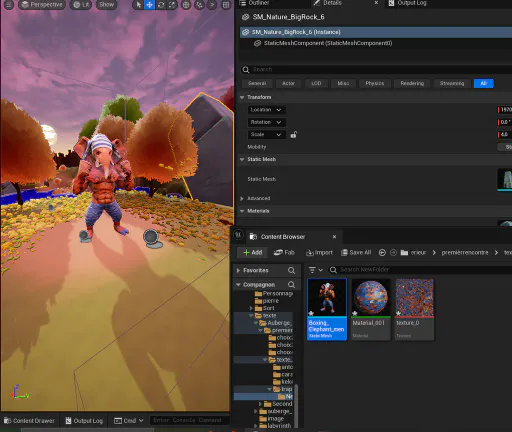Toggle the LOD details filter

pyautogui.click(x=316, y=83)
